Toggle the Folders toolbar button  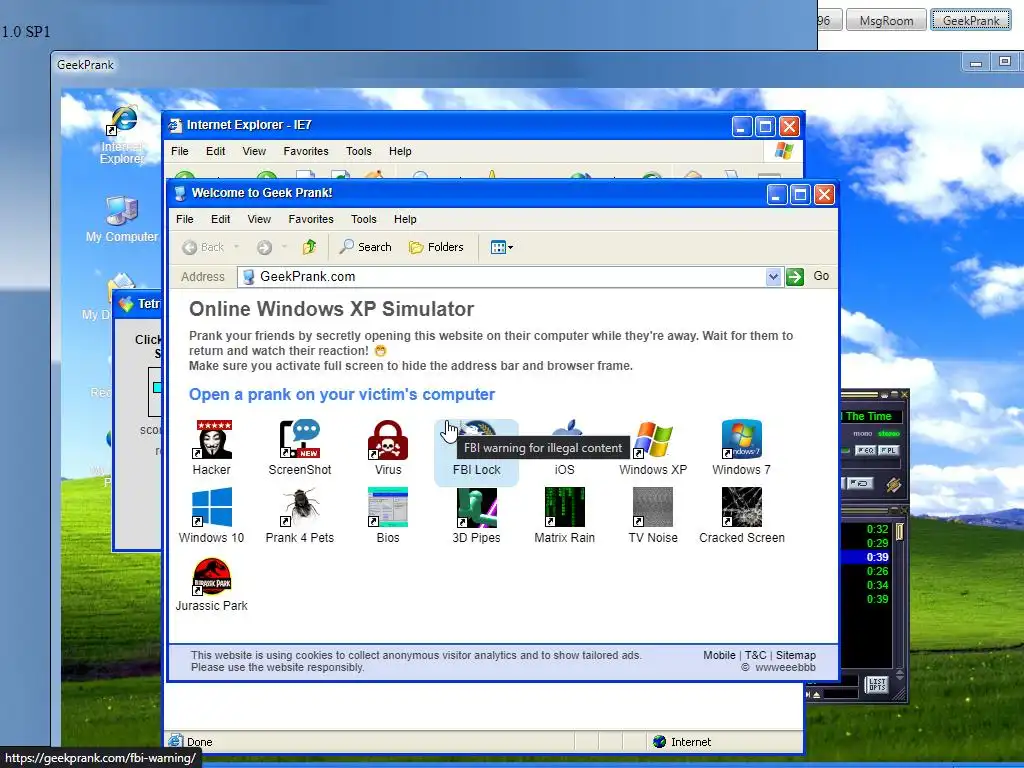coord(436,247)
